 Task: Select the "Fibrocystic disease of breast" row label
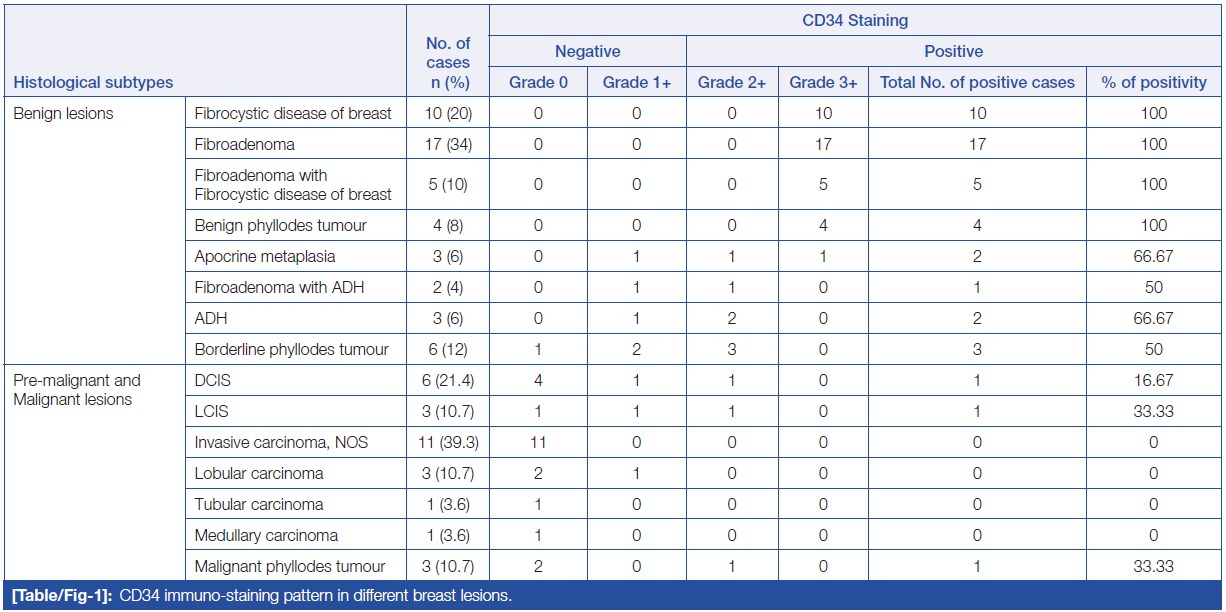[x=293, y=113]
